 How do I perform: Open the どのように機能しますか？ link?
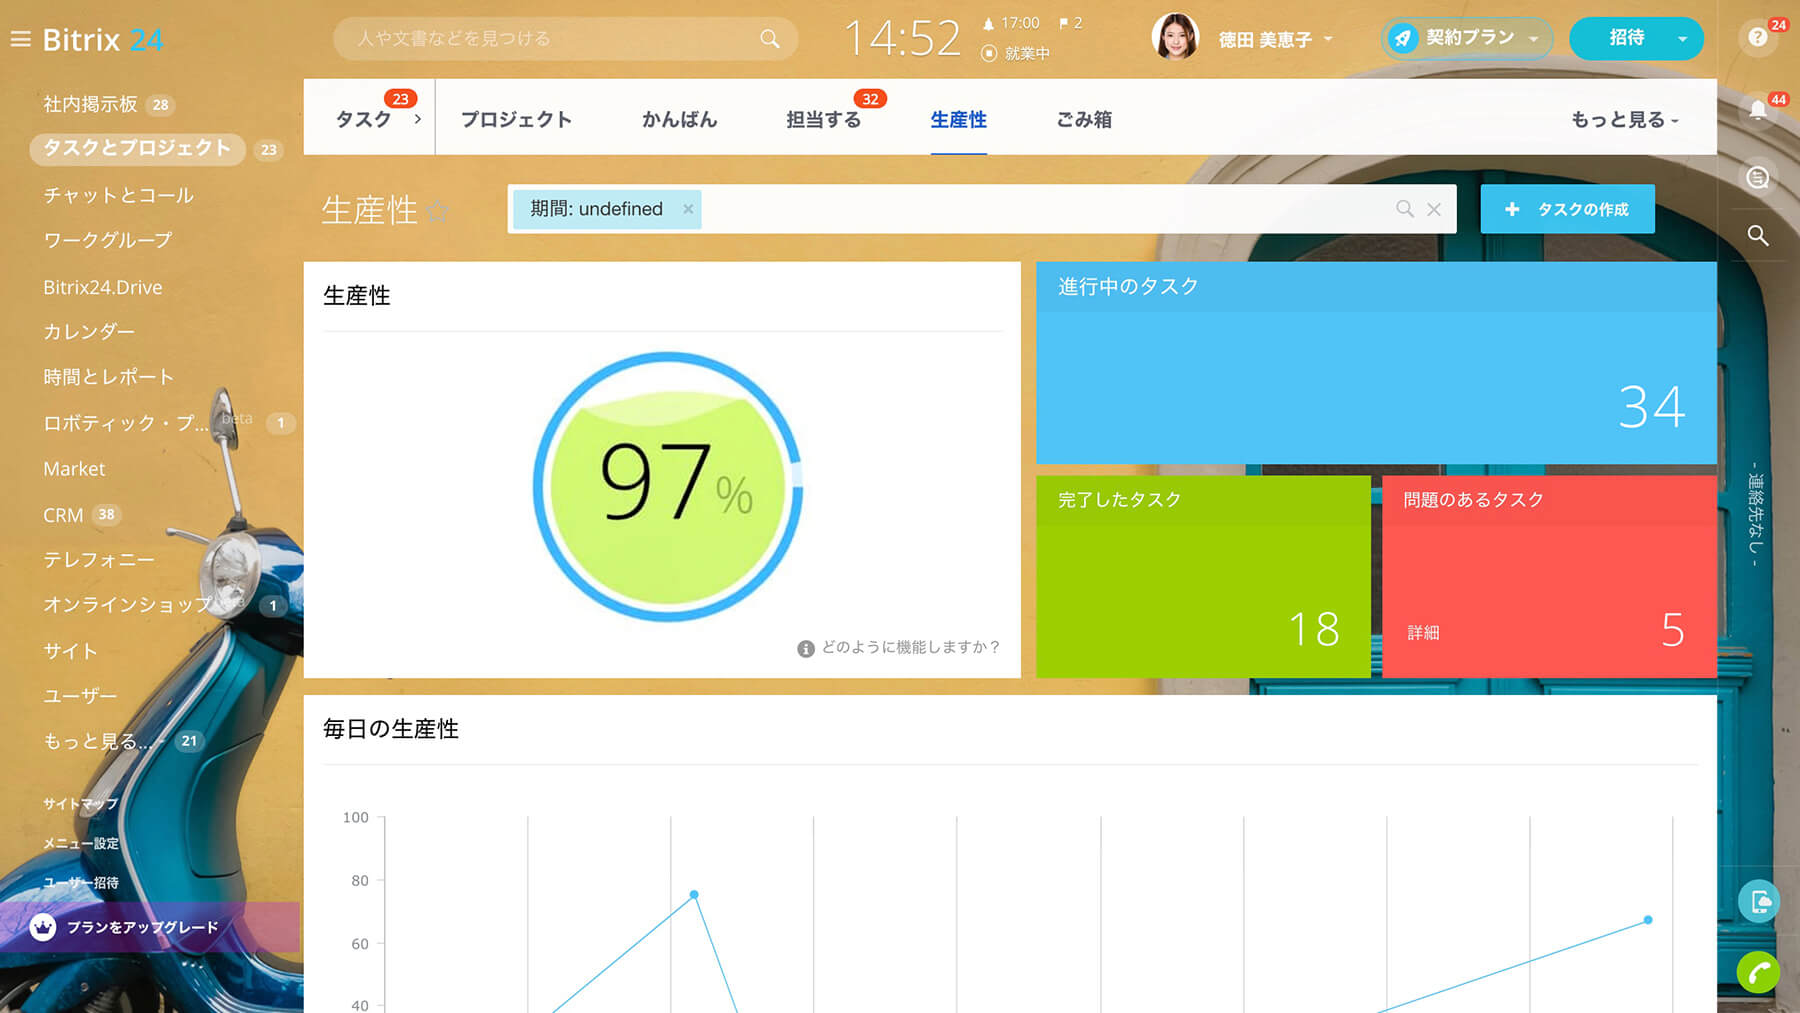910,647
